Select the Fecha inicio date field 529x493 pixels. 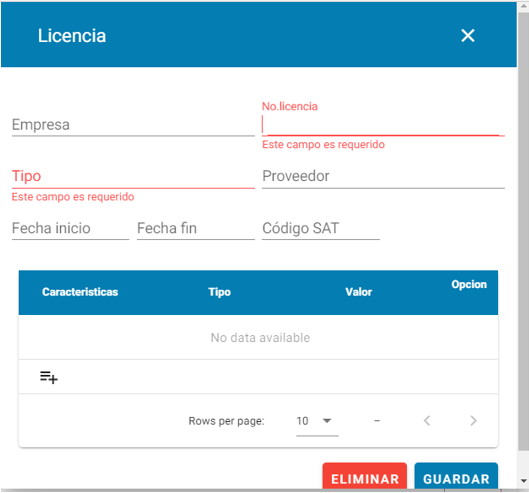[71, 228]
